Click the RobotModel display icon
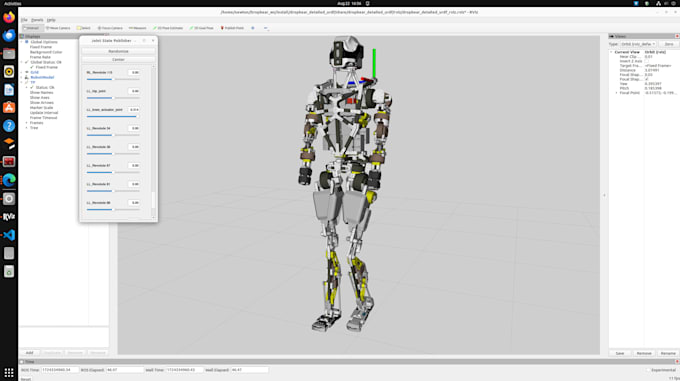This screenshot has height=381, width=680. [x=27, y=77]
